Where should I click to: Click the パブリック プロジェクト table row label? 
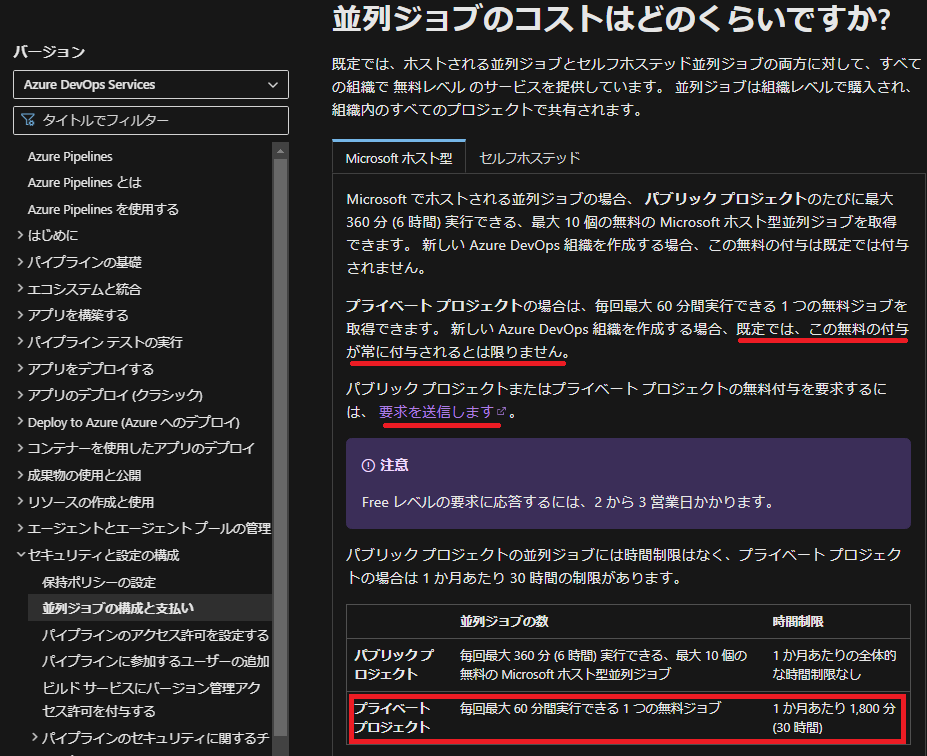click(x=394, y=664)
